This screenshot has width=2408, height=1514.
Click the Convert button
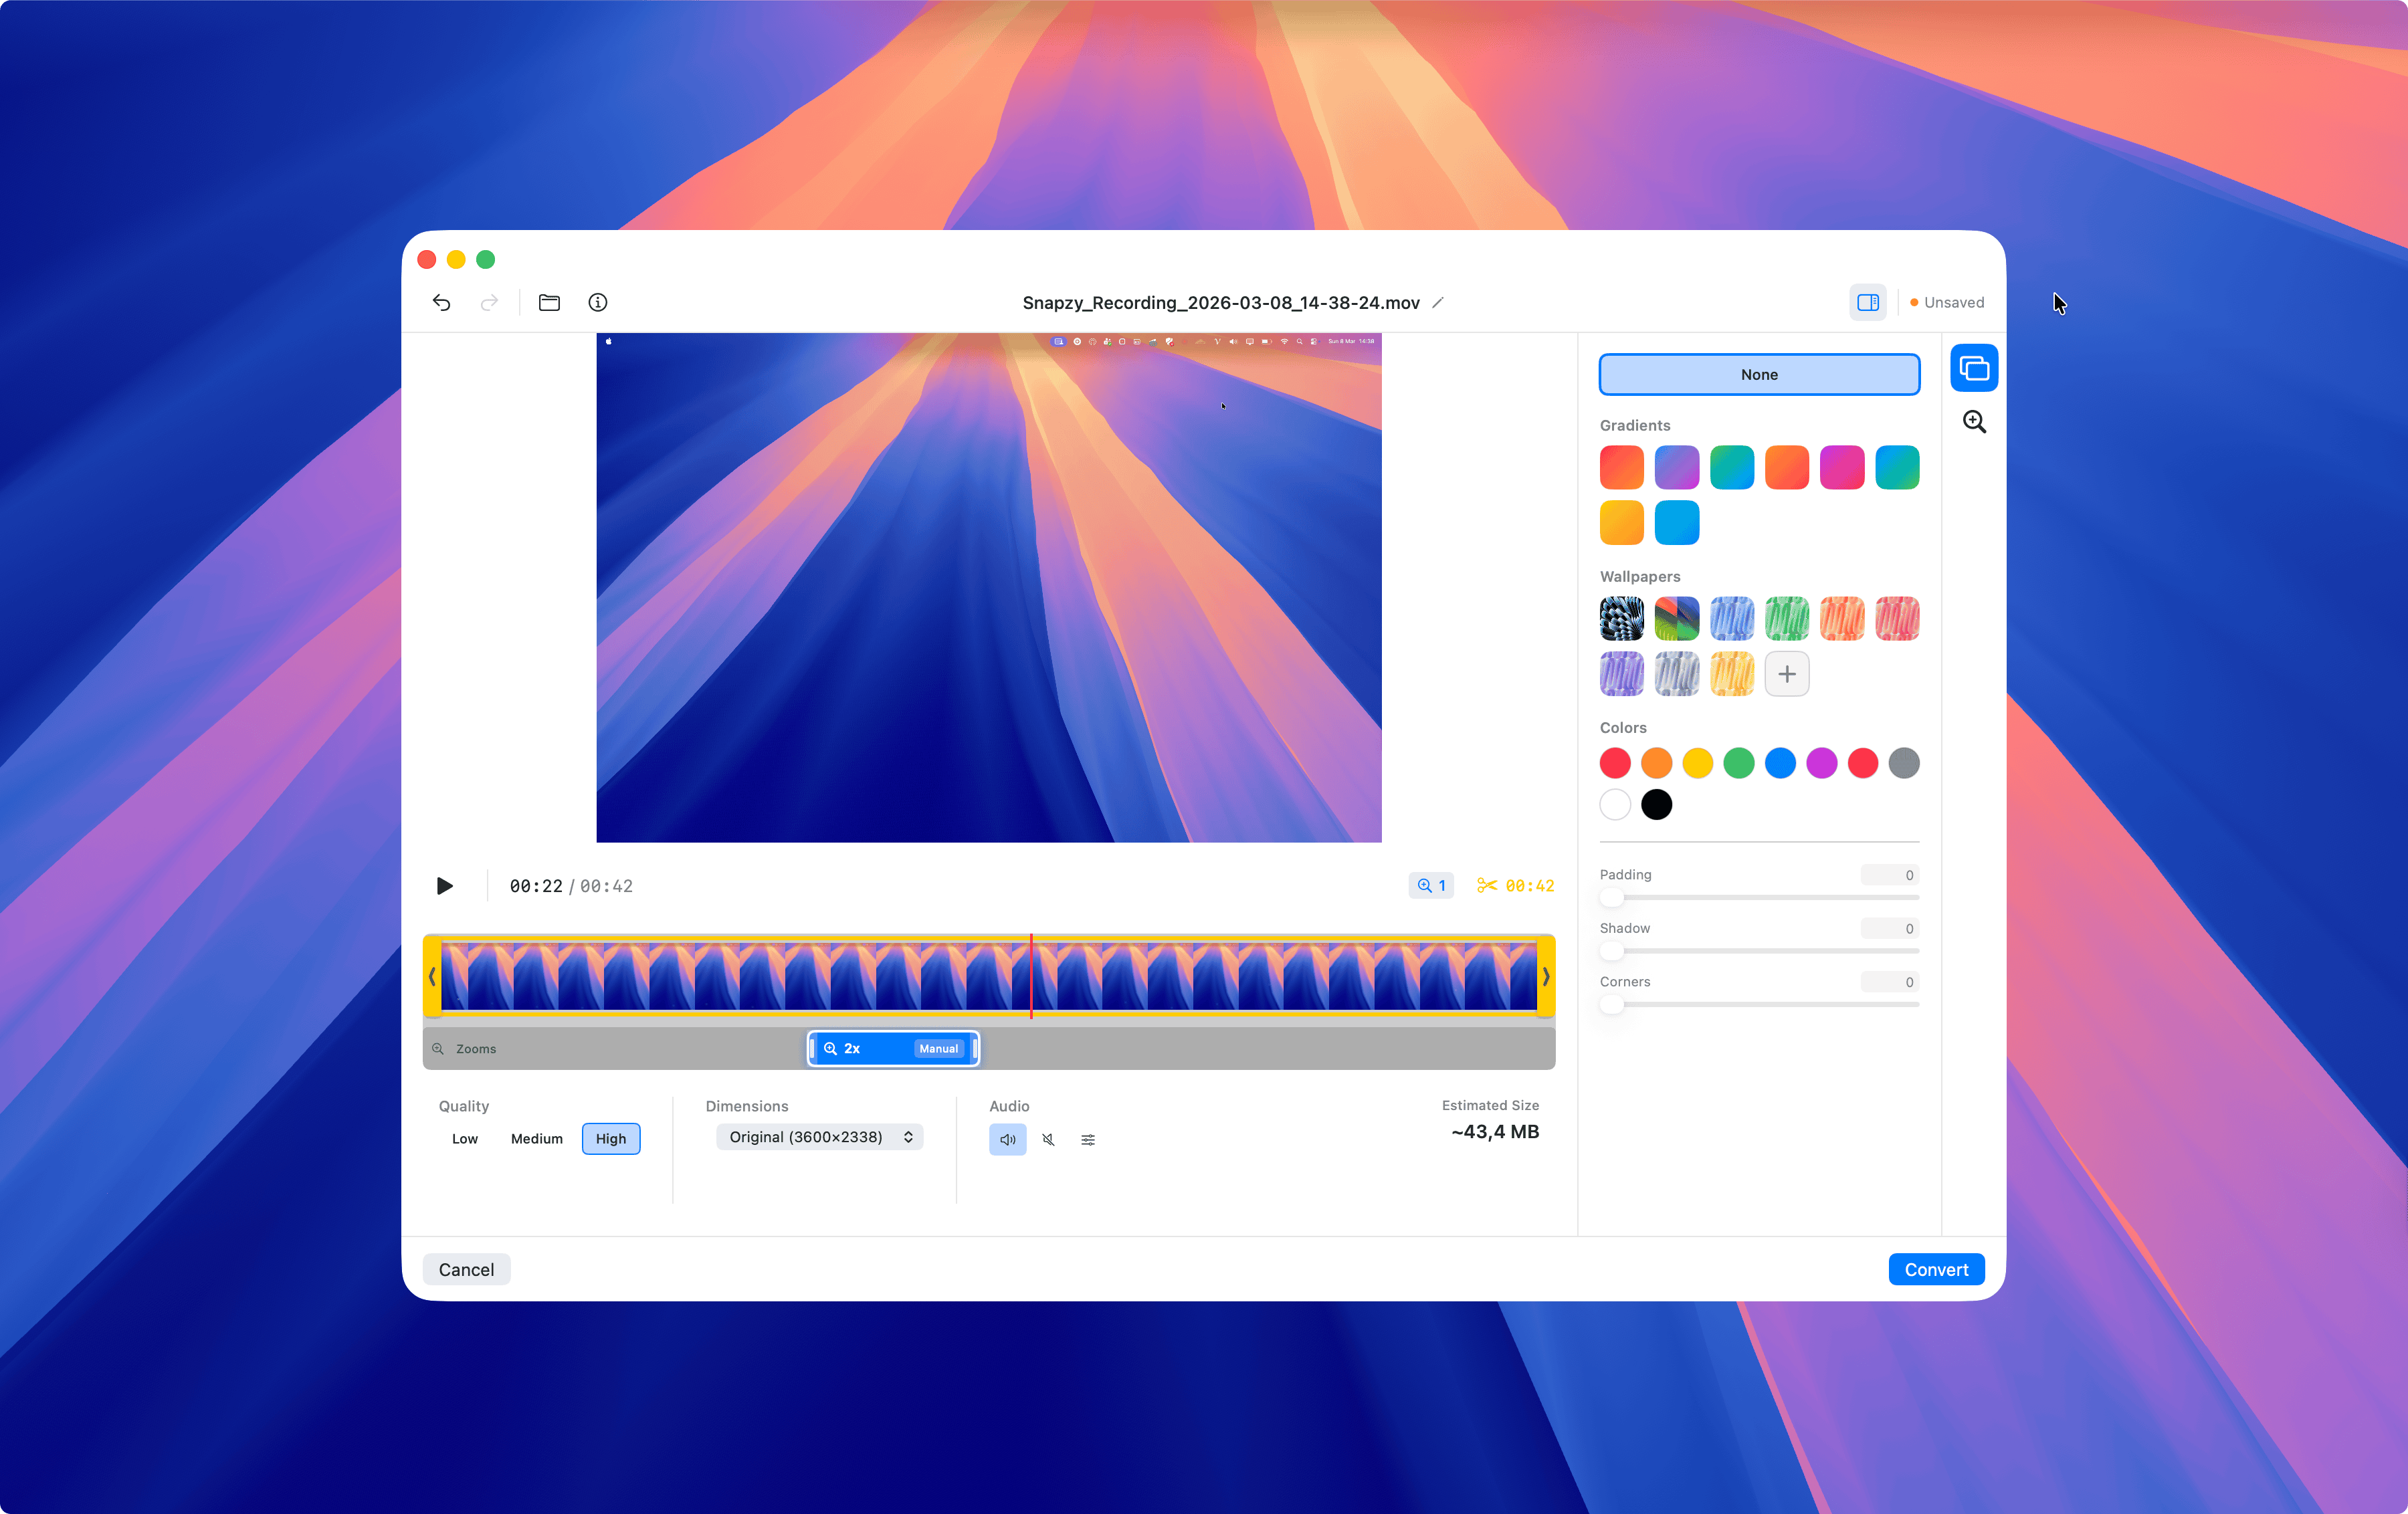pyautogui.click(x=1935, y=1269)
